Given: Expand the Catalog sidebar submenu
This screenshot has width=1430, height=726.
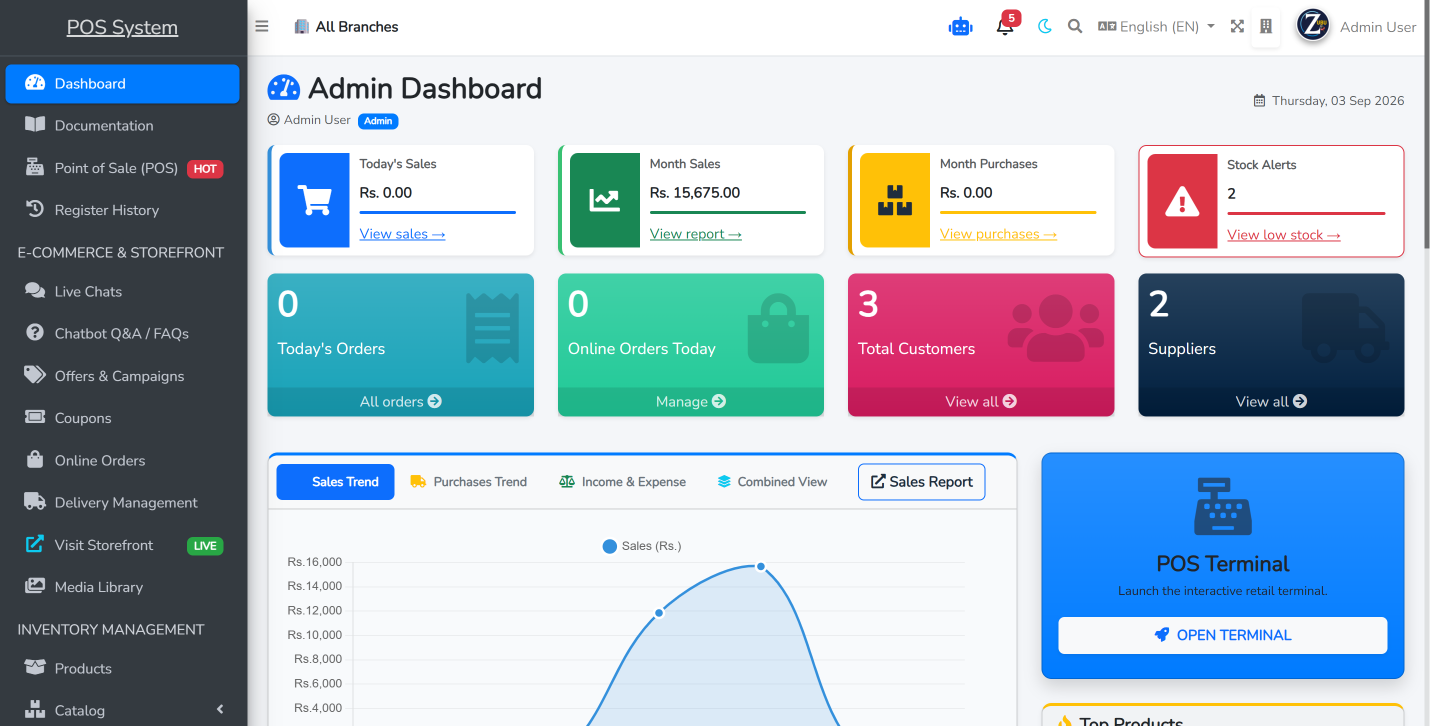Looking at the screenshot, I should click(123, 710).
